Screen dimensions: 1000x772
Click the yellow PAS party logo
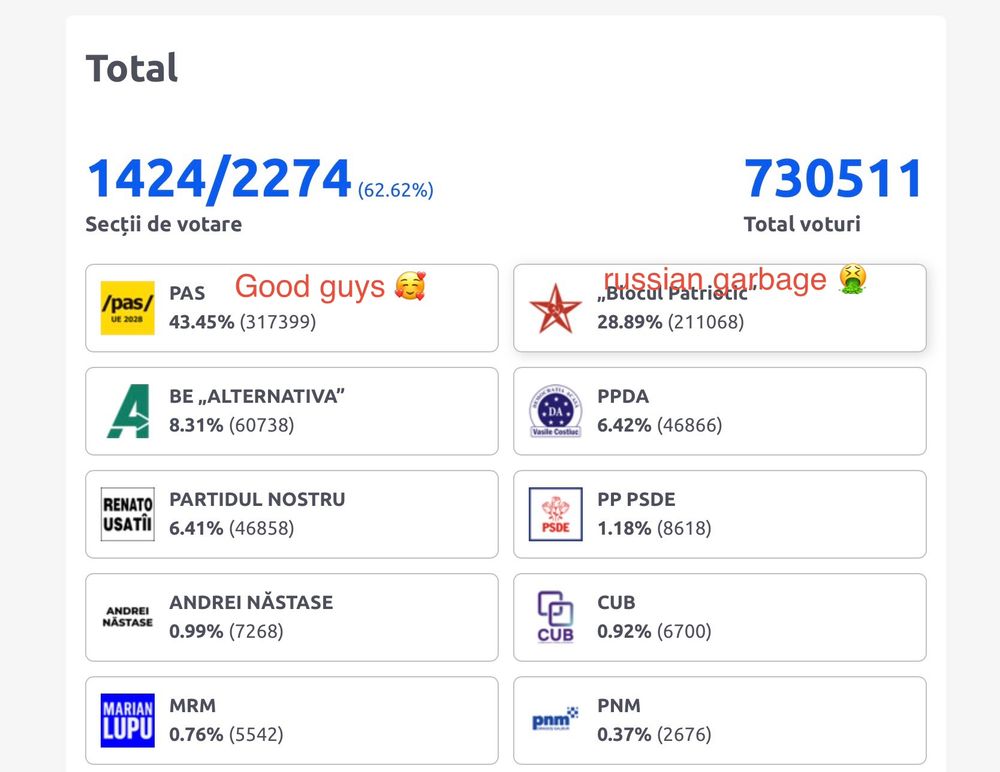127,308
